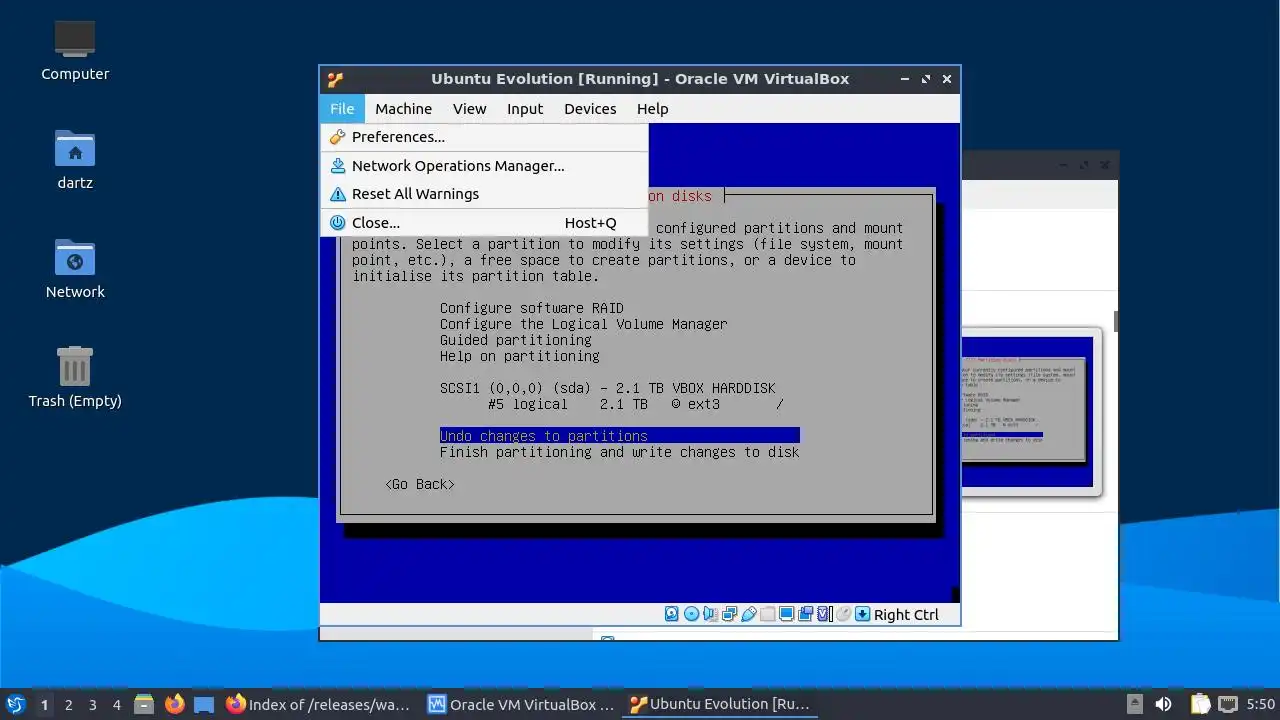1280x720 pixels.
Task: Open Network Operations Manager
Action: (484, 166)
